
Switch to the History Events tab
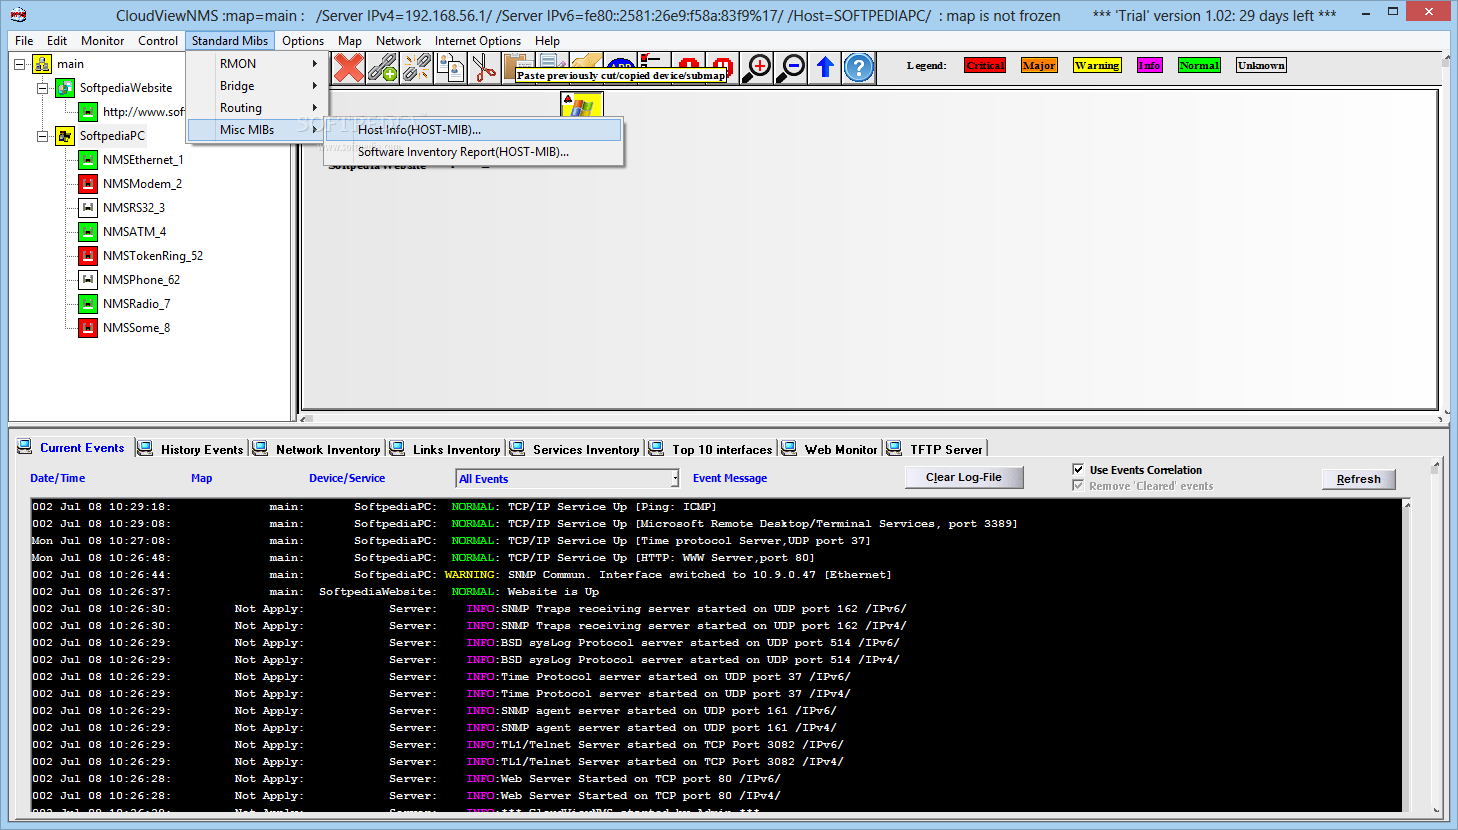coord(191,449)
